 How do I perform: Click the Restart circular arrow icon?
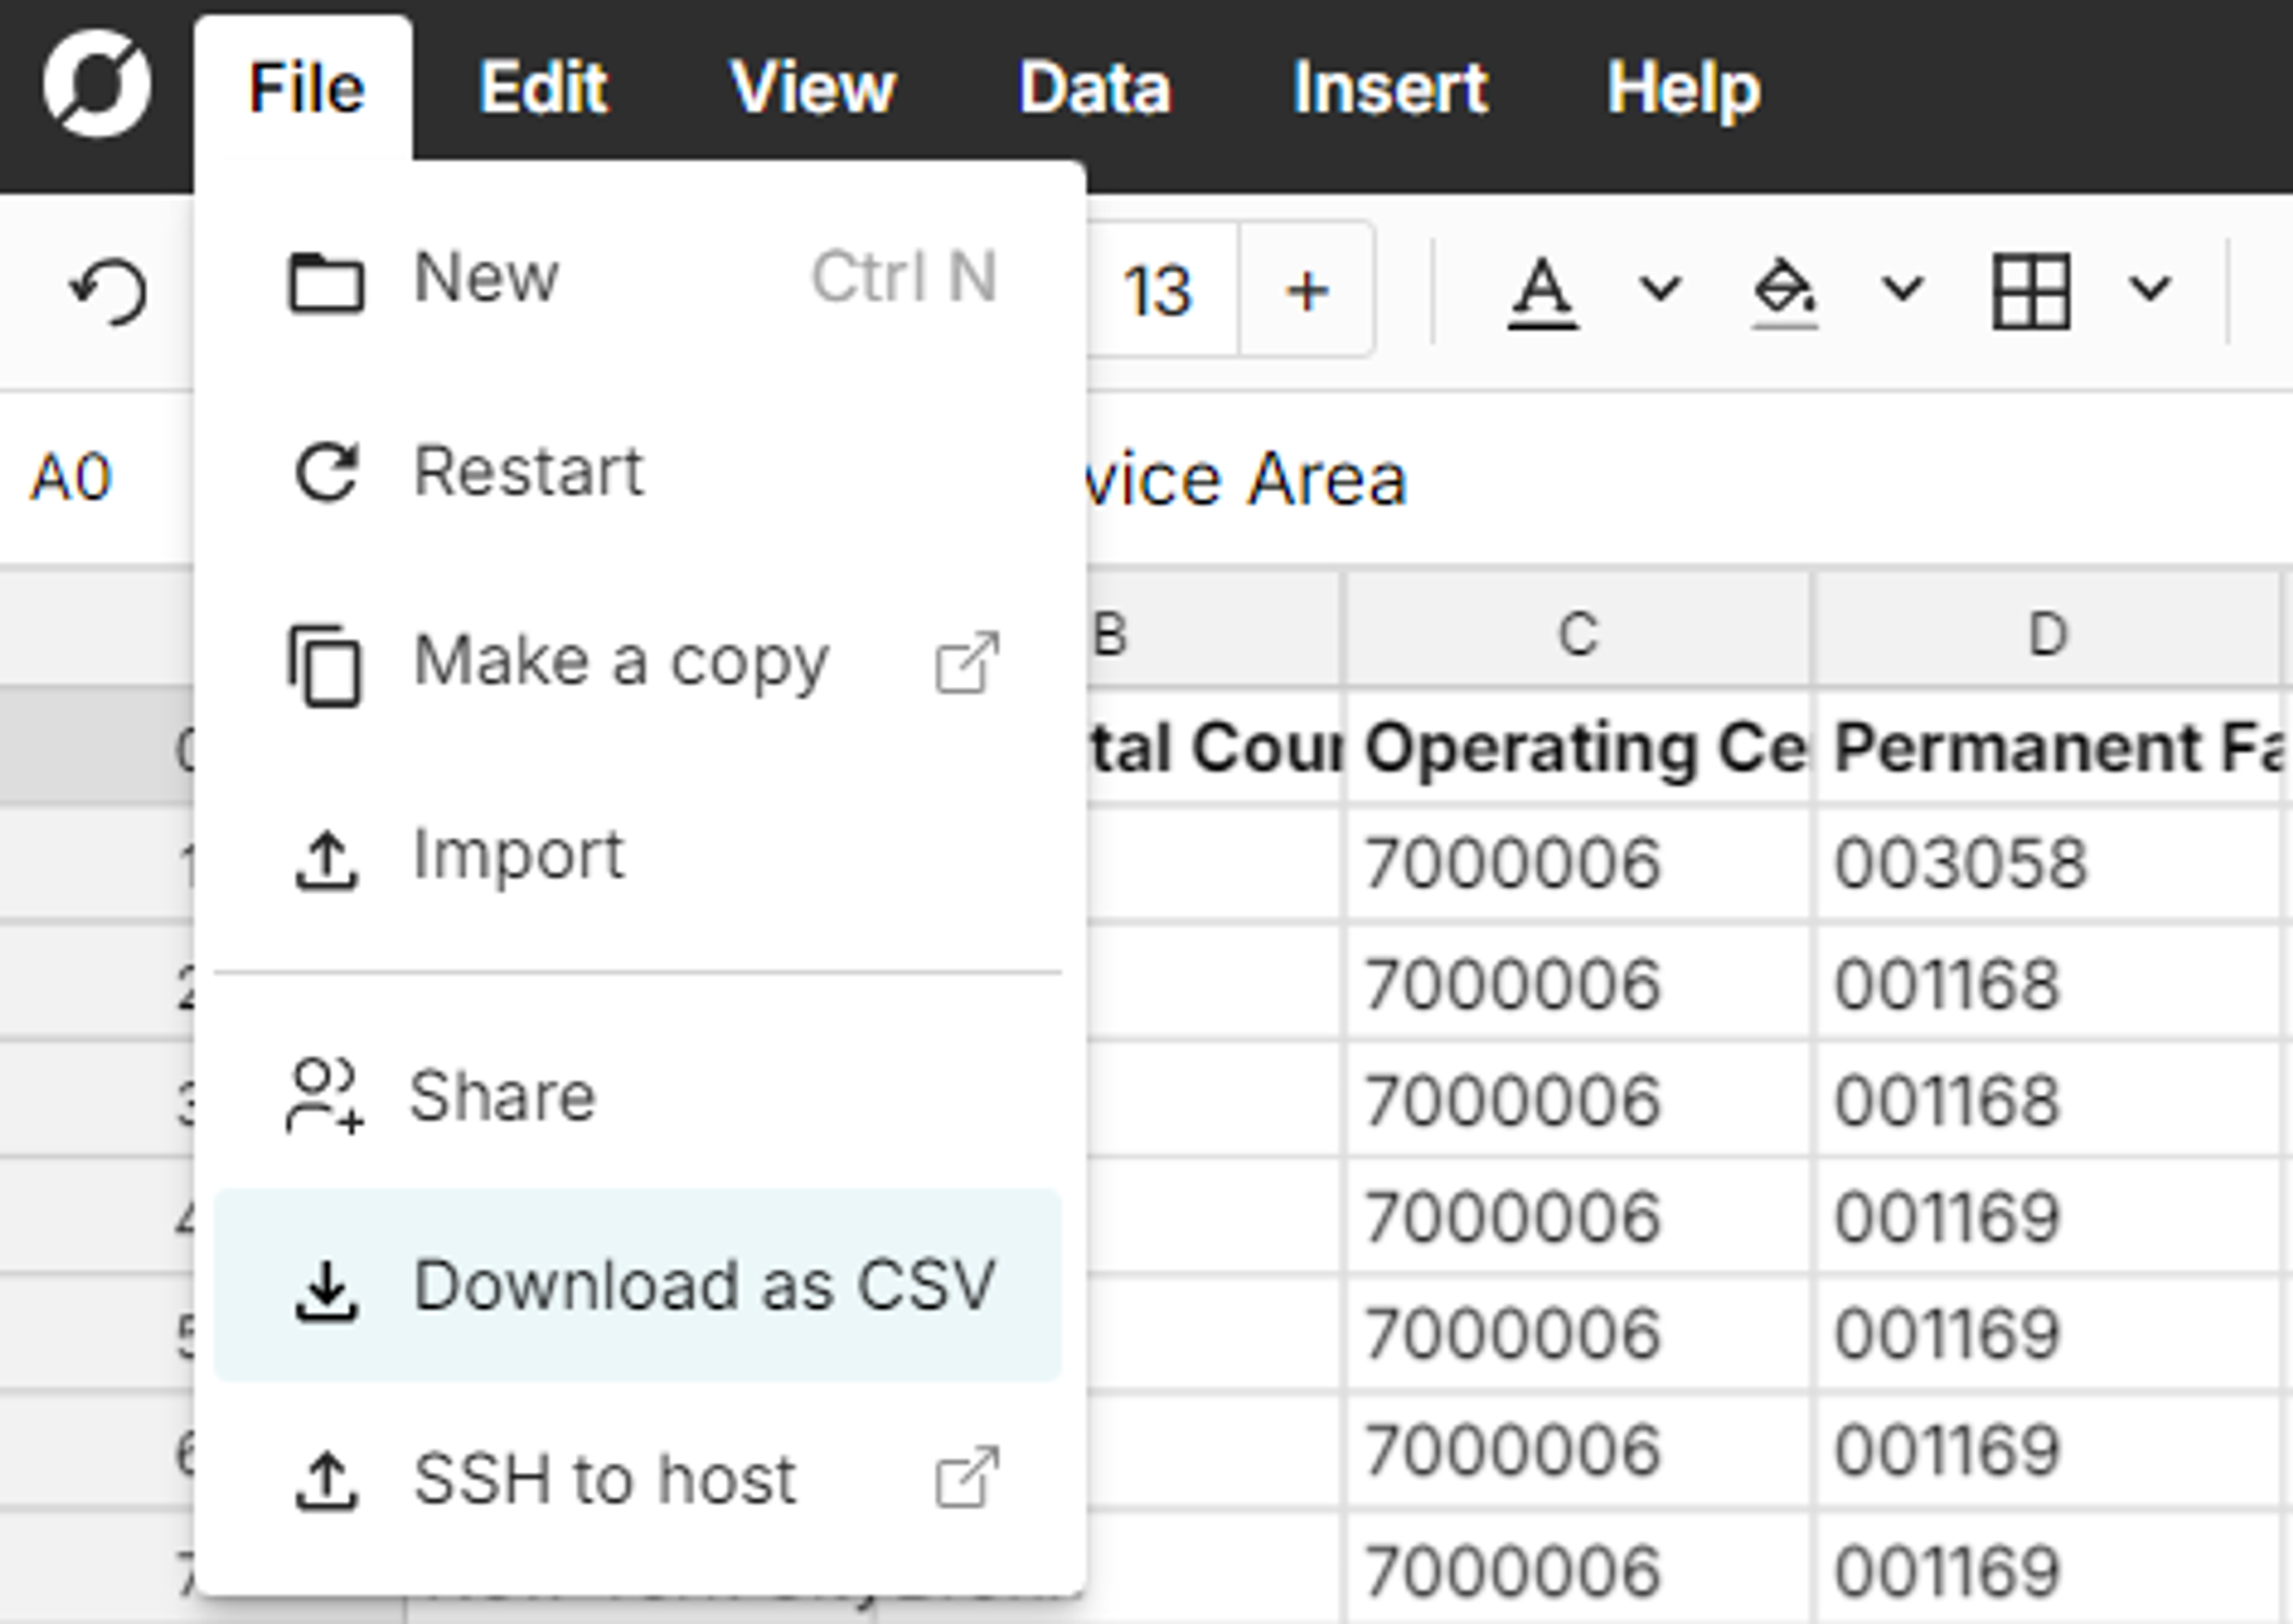326,471
